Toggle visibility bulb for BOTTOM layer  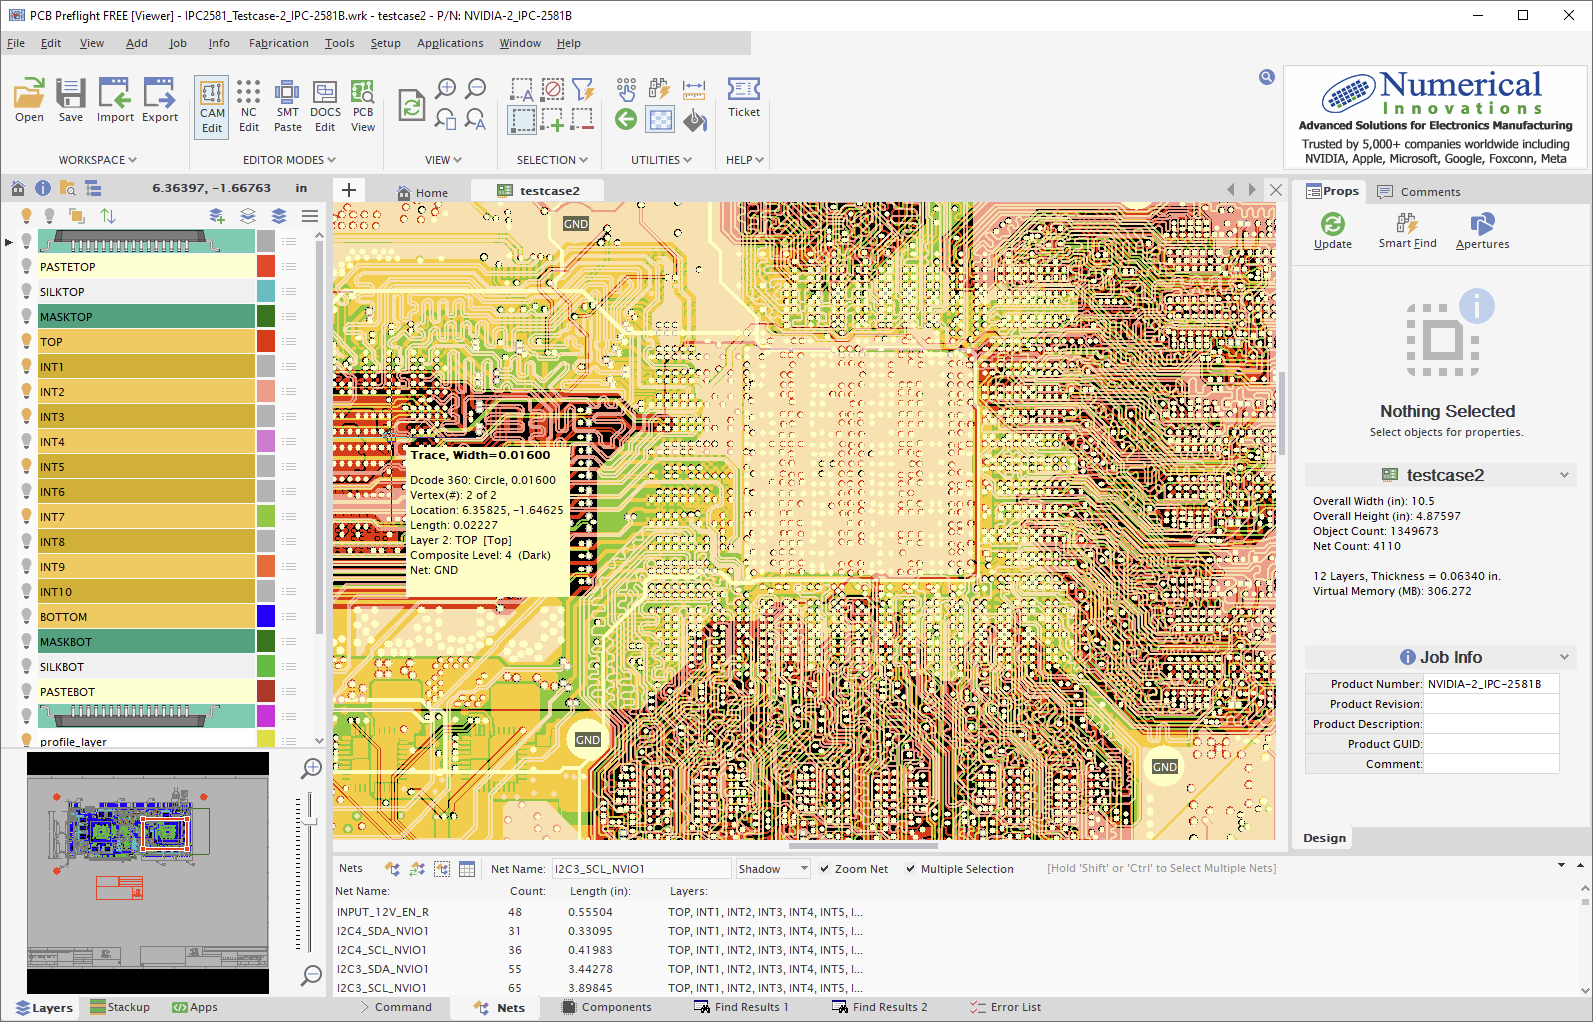[27, 616]
